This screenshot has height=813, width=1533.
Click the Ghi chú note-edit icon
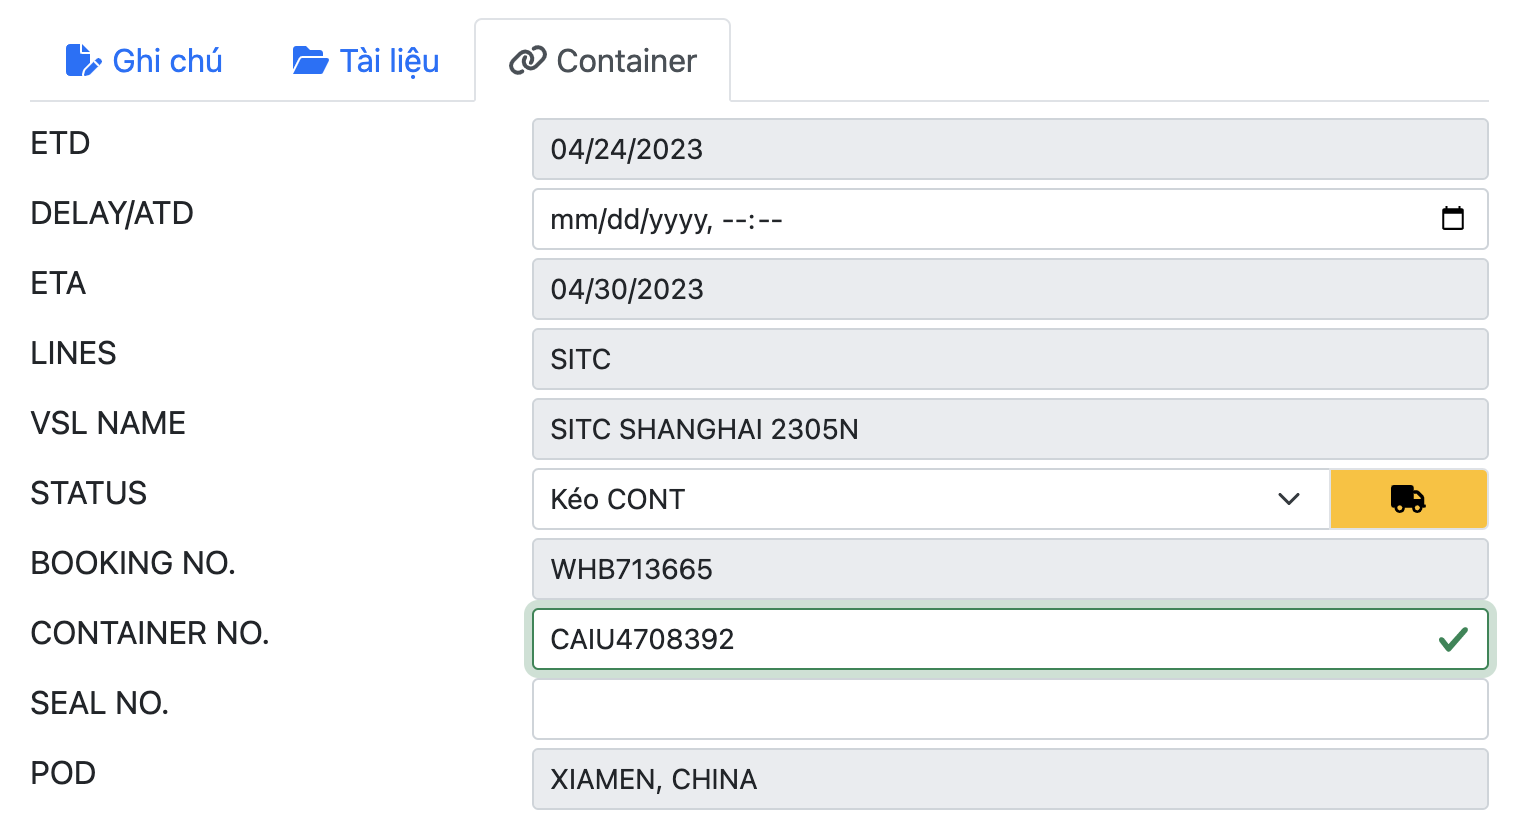coord(83,61)
